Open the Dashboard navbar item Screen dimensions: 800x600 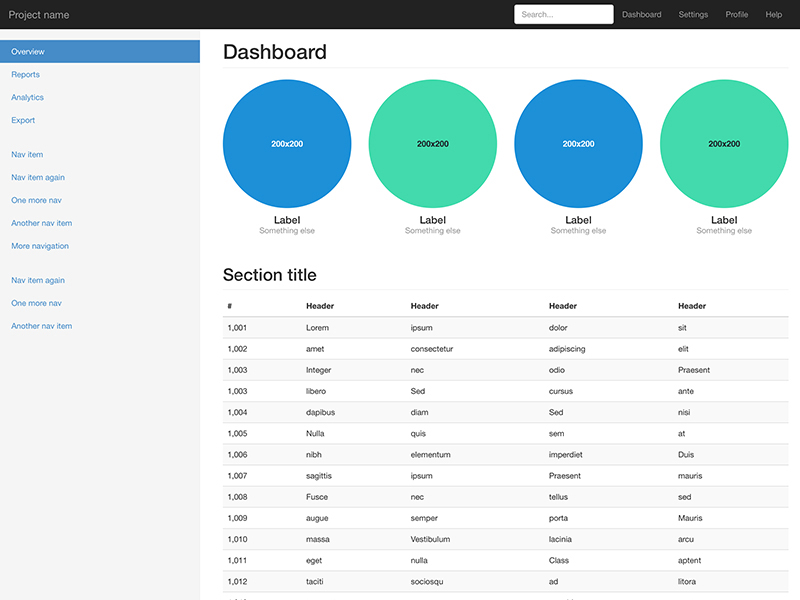point(641,14)
